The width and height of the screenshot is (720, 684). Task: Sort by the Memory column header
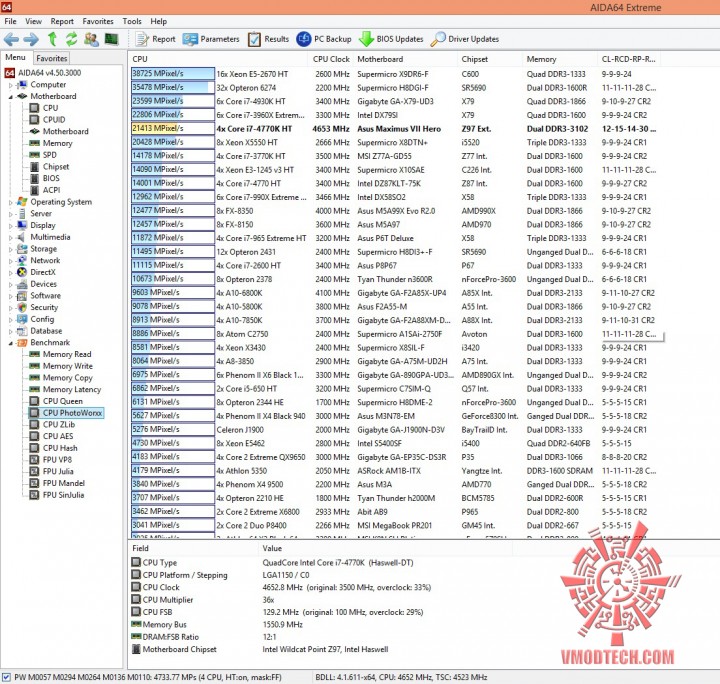pos(561,59)
